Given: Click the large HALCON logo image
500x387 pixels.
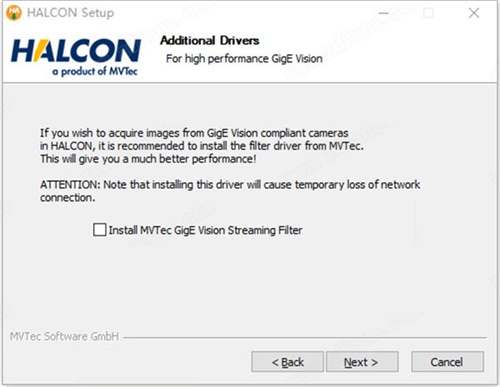Looking at the screenshot, I should click(76, 56).
